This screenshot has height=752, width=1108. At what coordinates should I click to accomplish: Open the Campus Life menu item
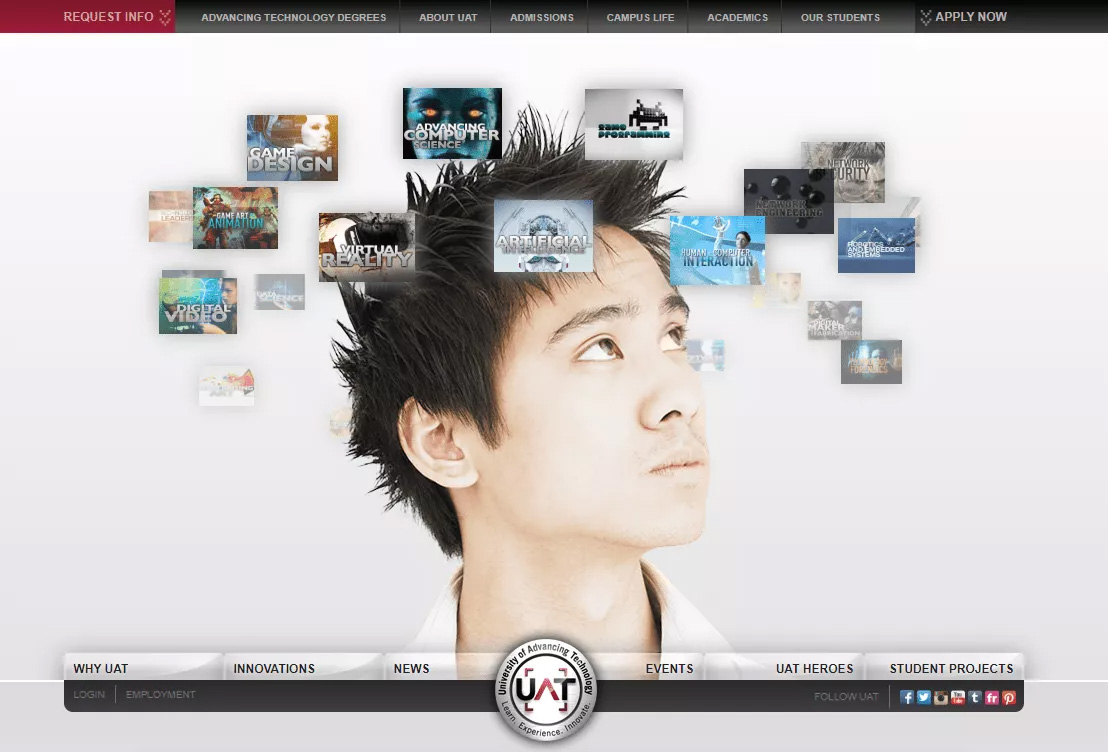click(x=640, y=17)
